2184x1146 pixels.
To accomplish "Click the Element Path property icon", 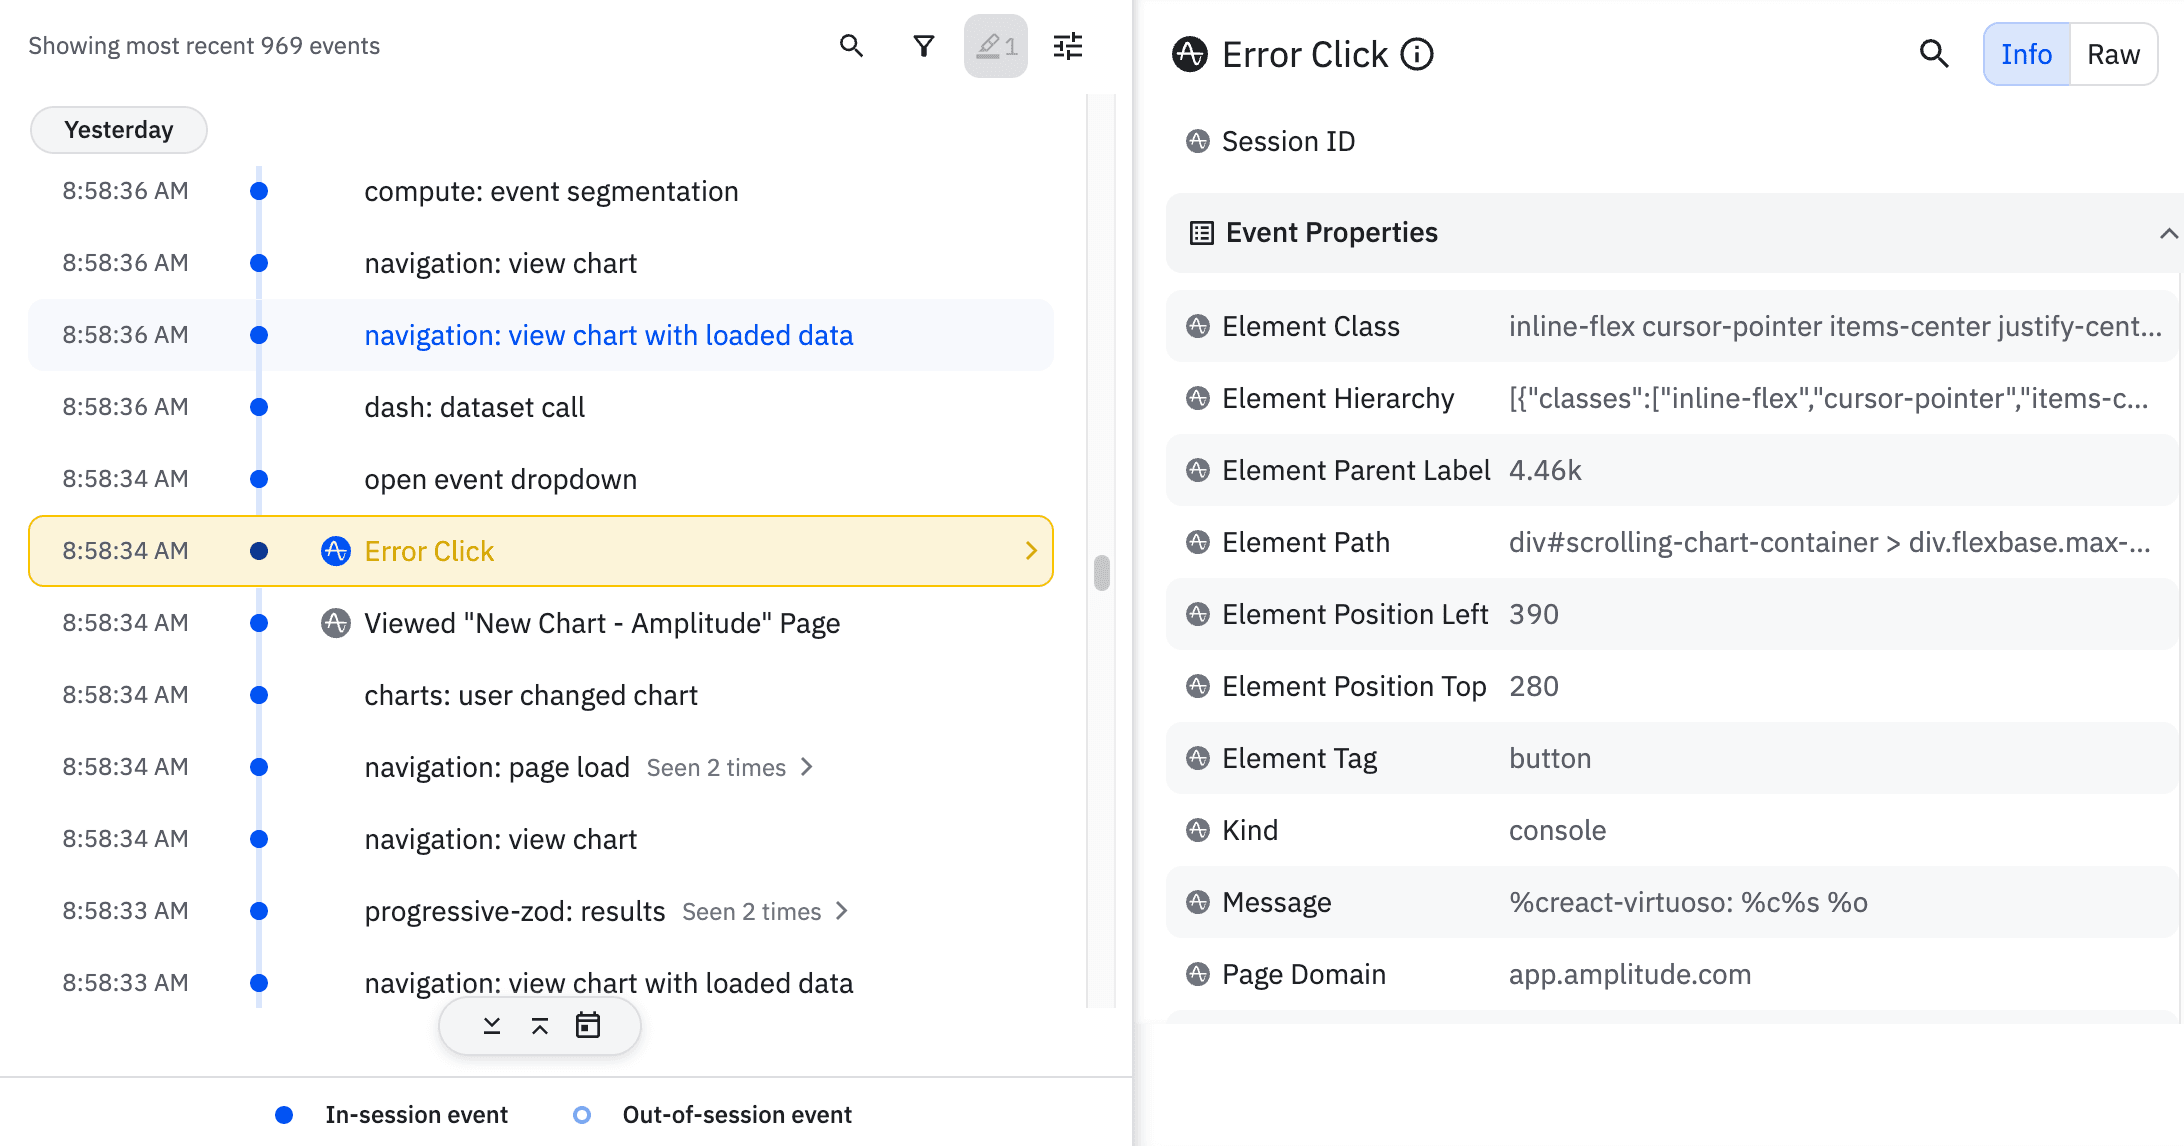I will (1198, 542).
